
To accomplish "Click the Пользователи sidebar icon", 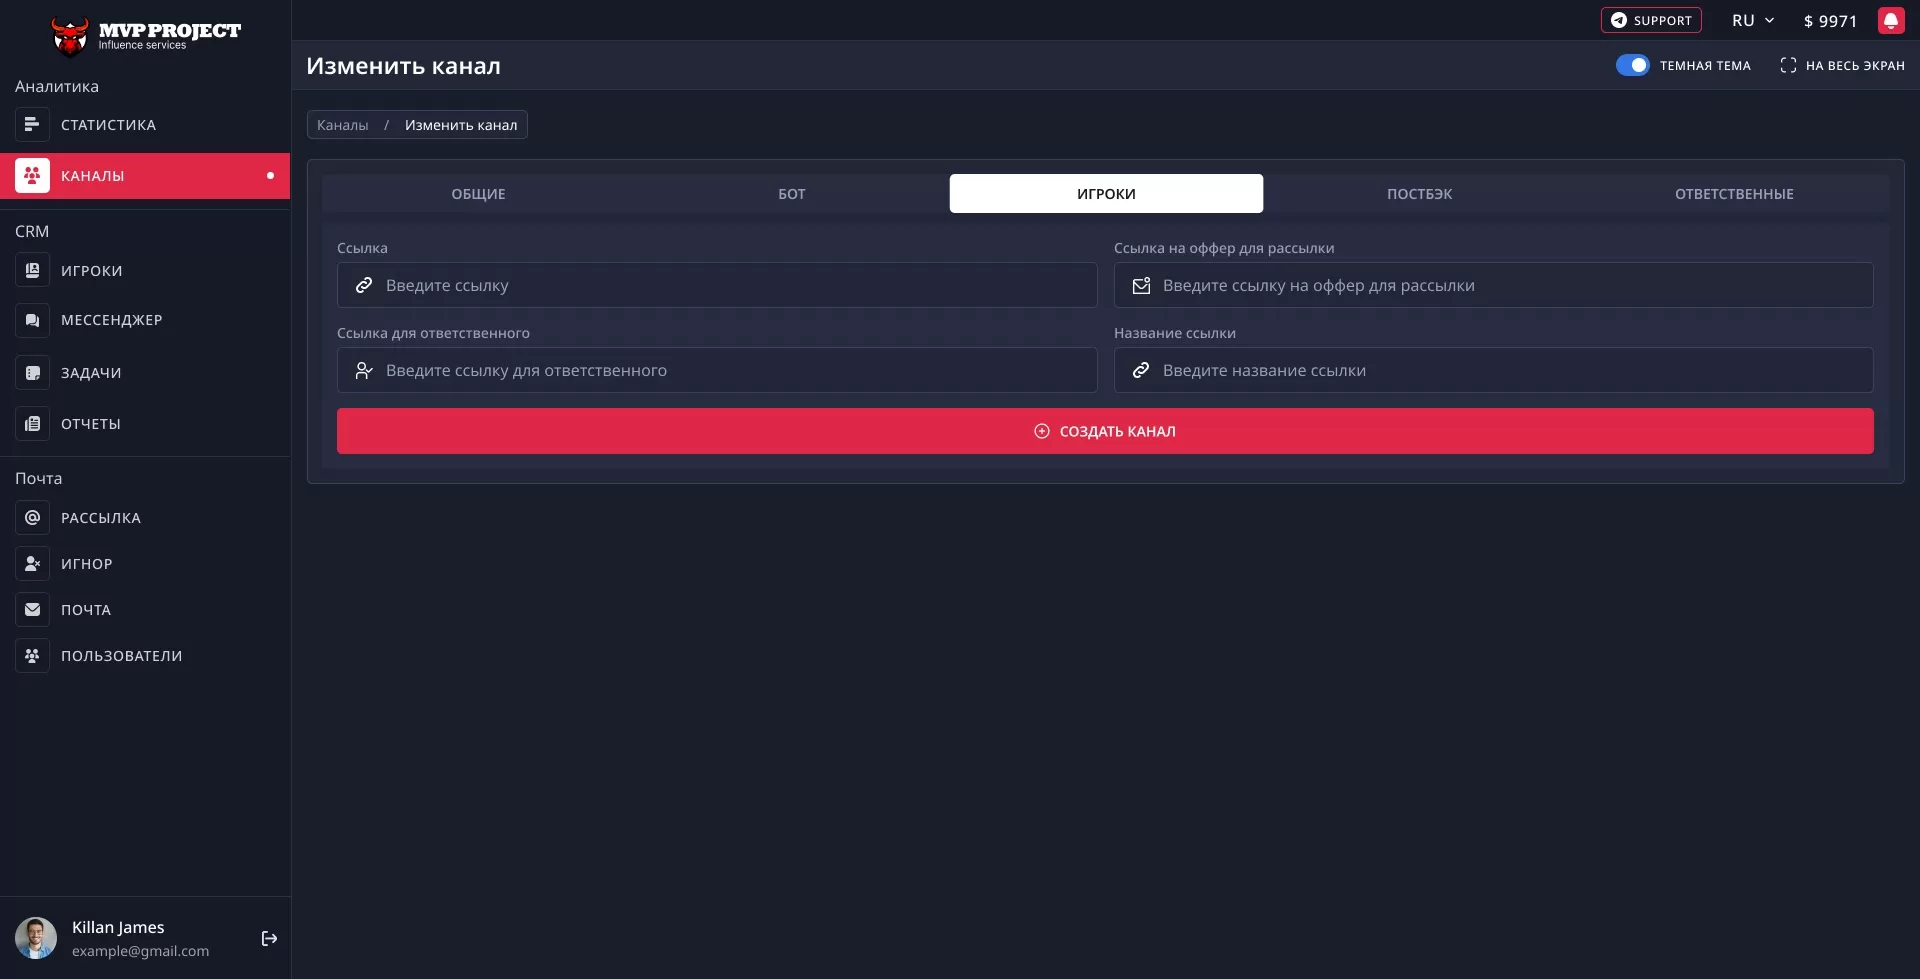I will (32, 656).
